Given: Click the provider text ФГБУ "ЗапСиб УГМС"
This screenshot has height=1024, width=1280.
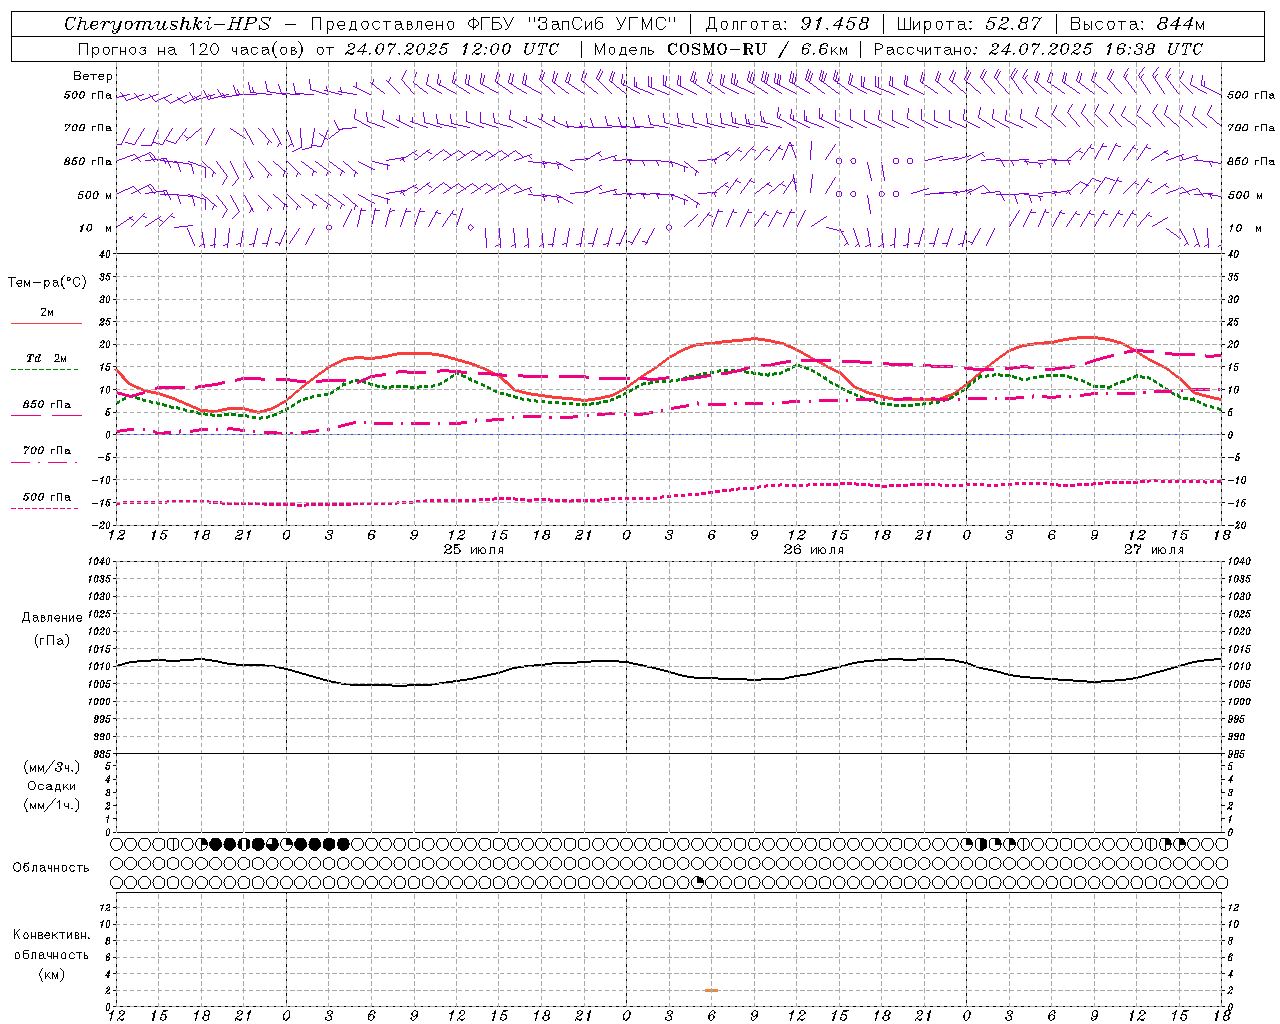Looking at the screenshot, I should coord(571,24).
